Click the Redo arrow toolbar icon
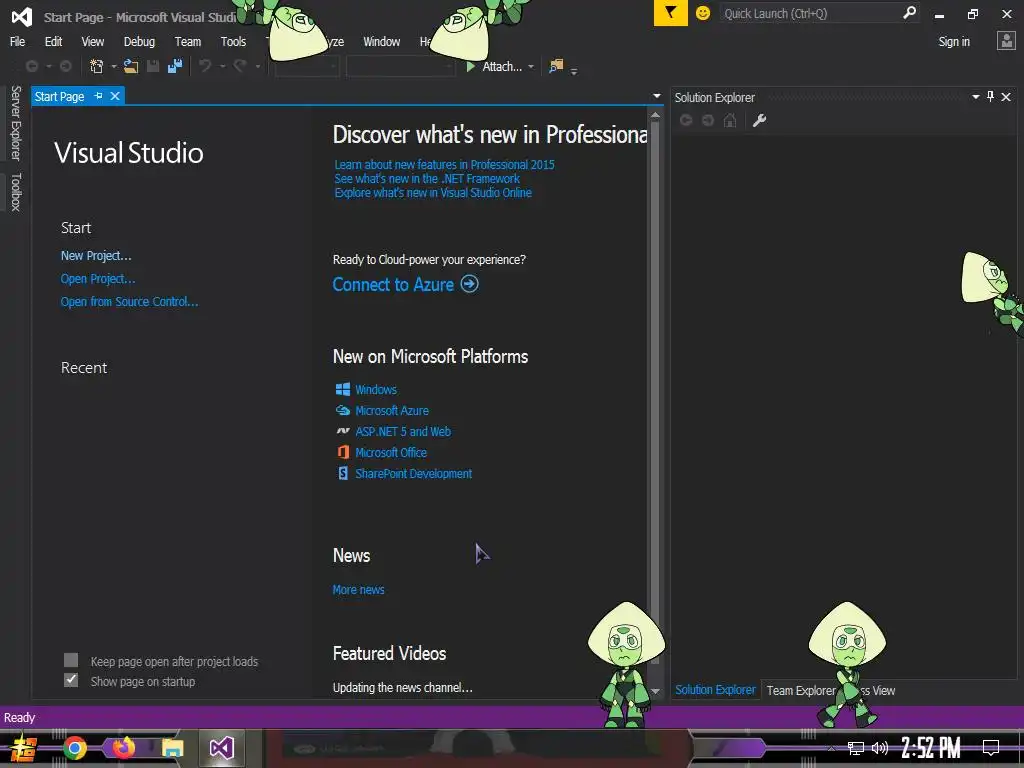This screenshot has width=1024, height=768. (240, 66)
